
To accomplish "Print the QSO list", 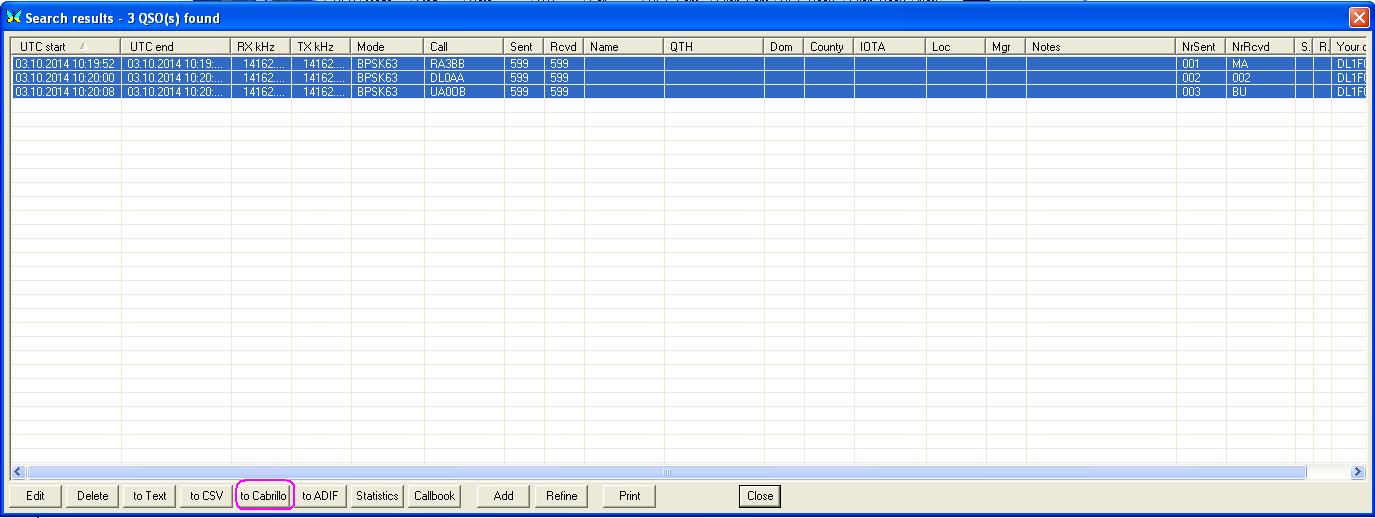I will 629,496.
